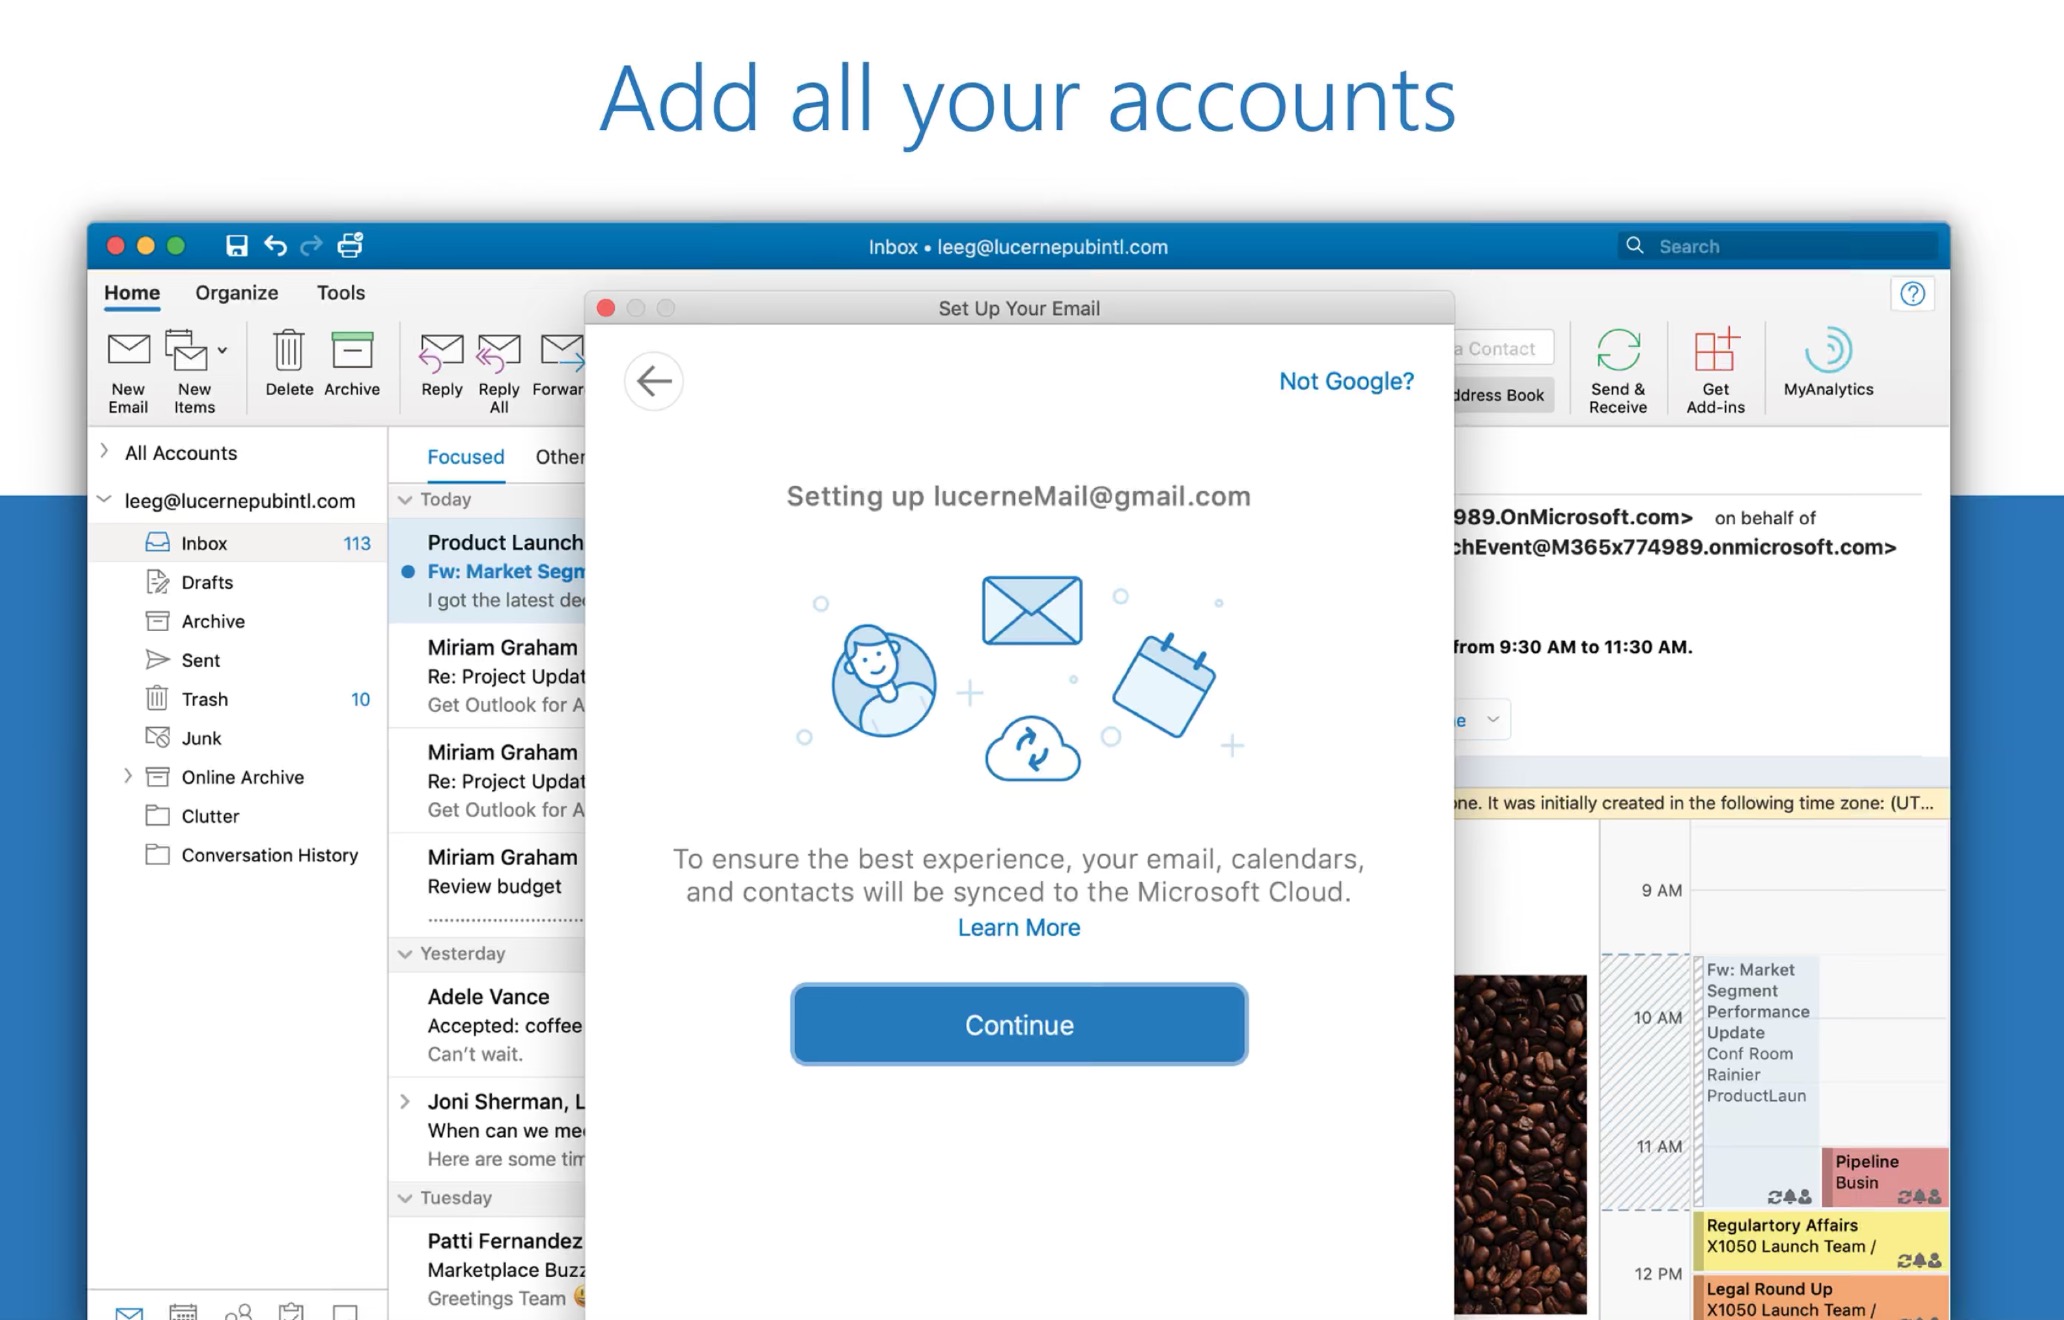Expand the Online Archive folder

(128, 776)
